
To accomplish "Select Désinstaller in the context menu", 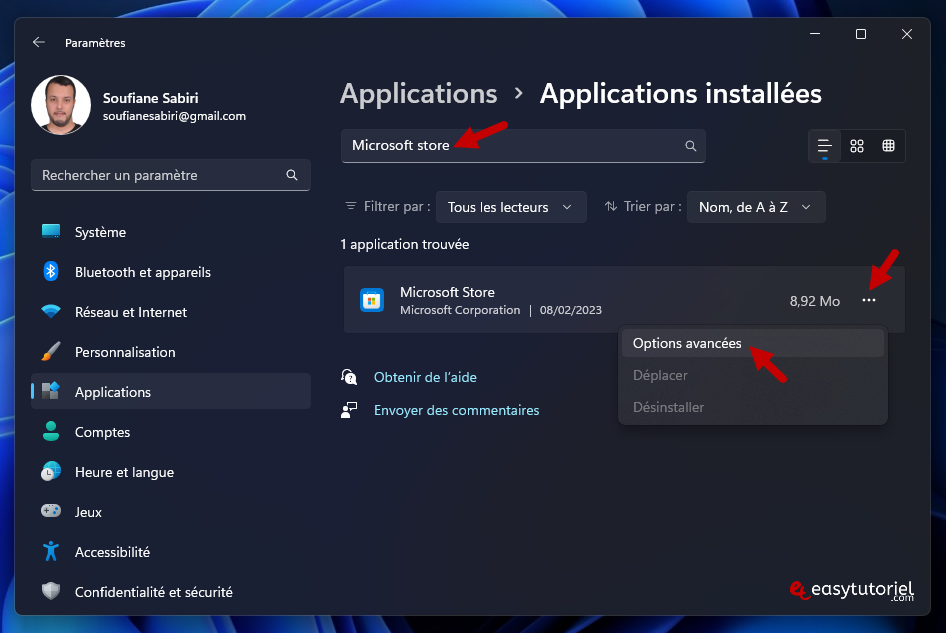I will click(x=752, y=407).
